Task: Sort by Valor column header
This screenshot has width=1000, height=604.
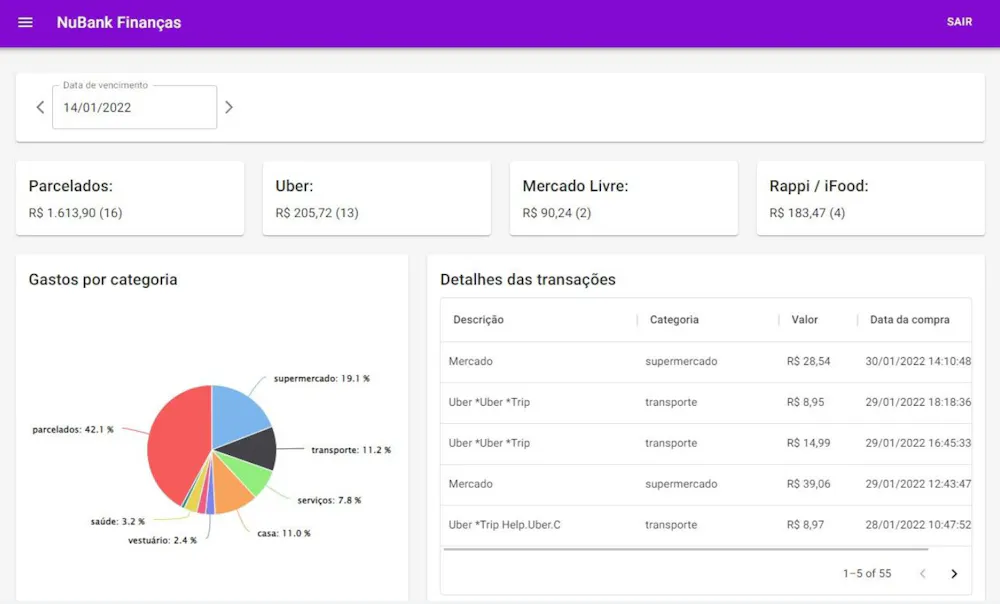Action: coord(804,320)
